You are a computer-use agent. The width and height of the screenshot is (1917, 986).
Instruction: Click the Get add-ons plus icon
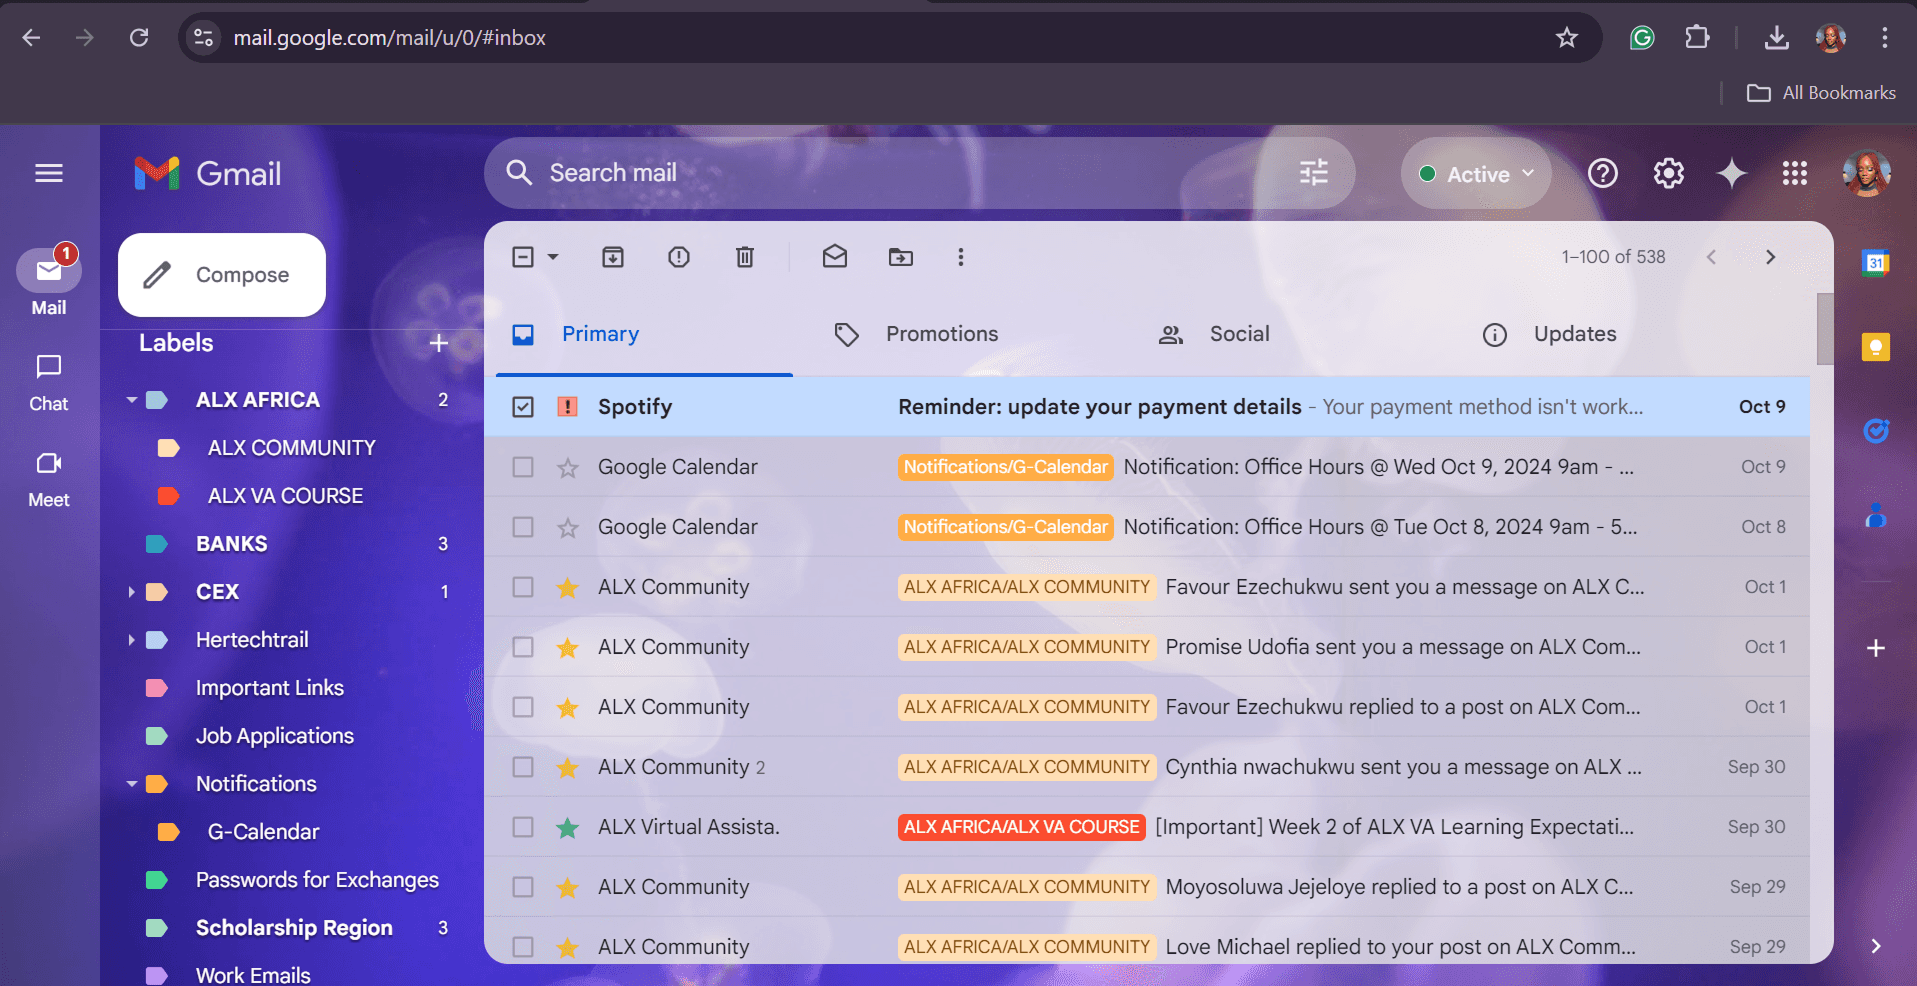click(x=1876, y=648)
